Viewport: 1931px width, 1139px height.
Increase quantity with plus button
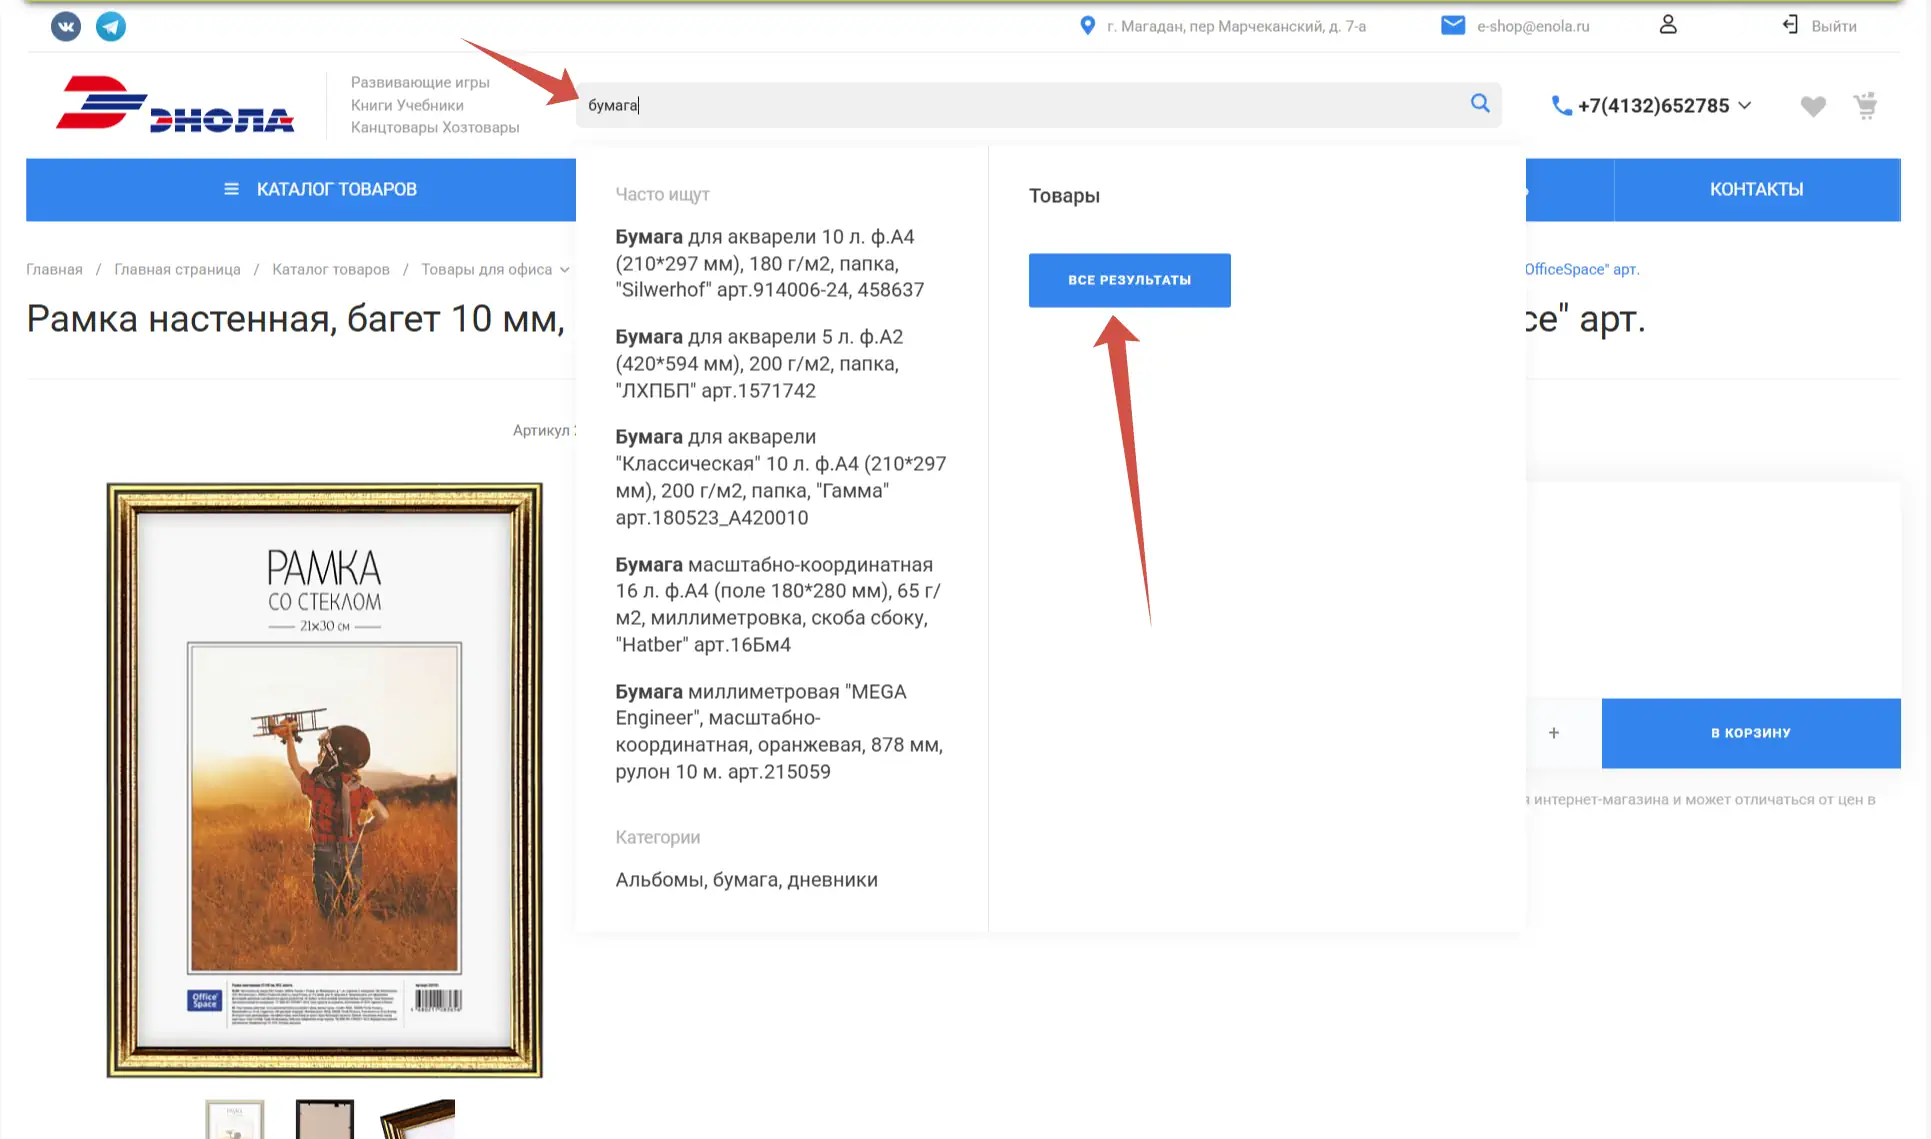pos(1553,733)
